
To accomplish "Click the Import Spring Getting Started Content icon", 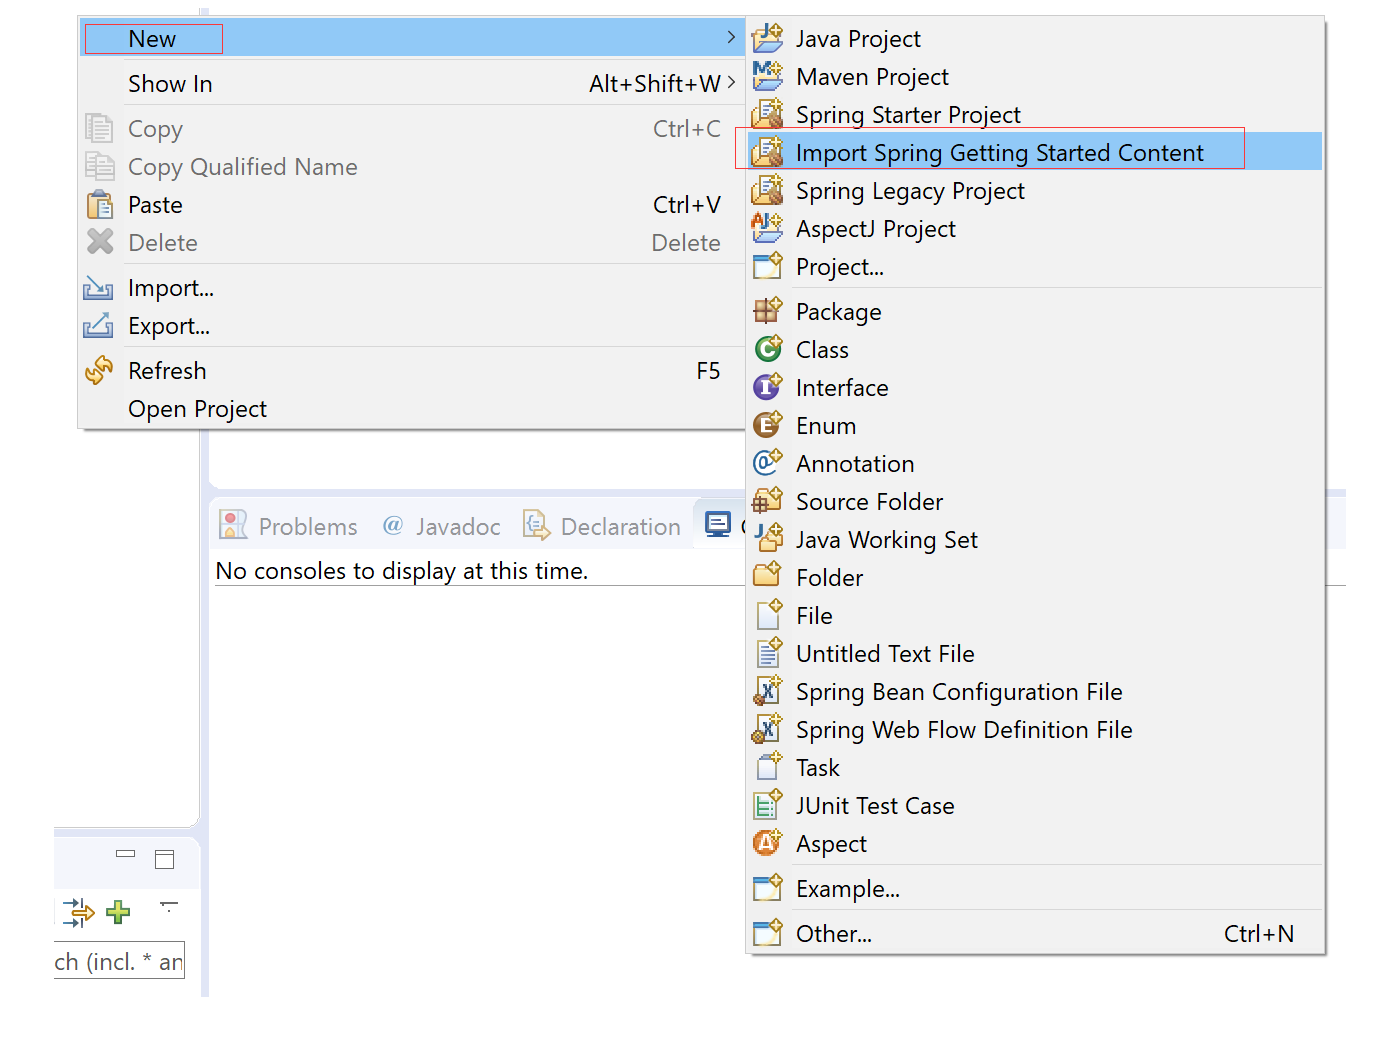I will click(x=768, y=152).
